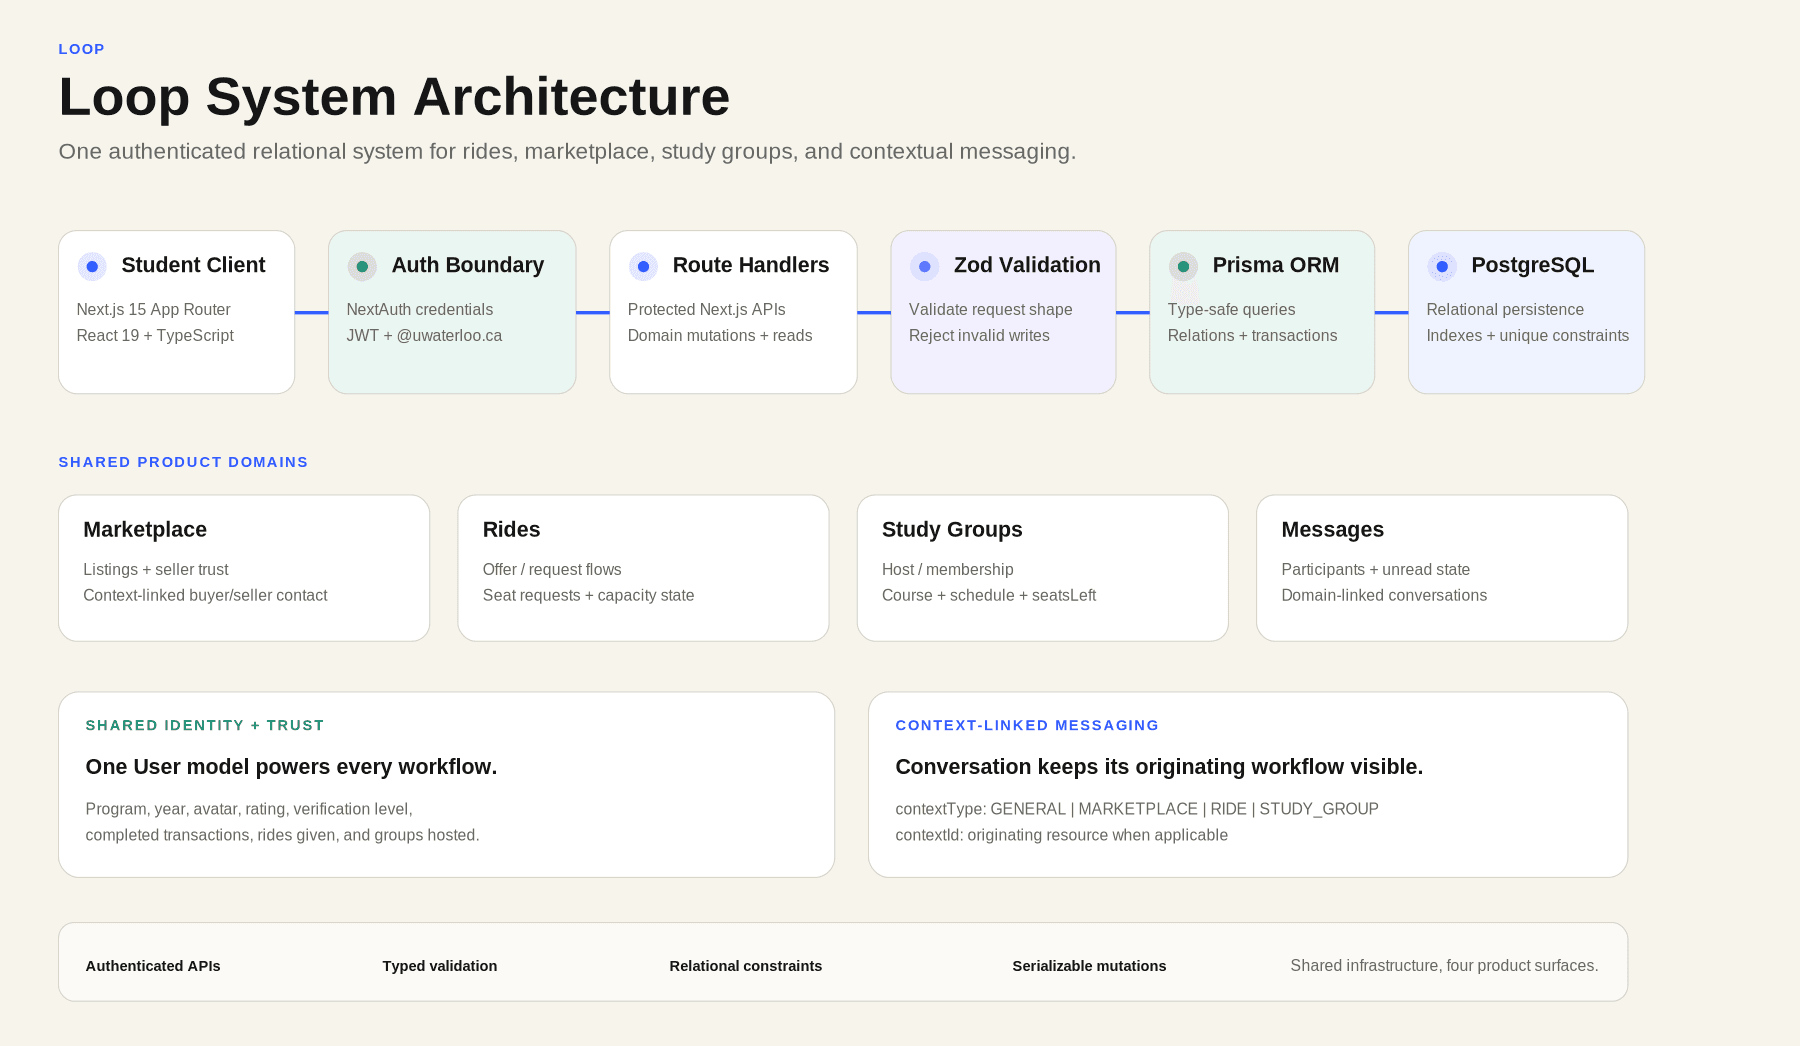Click the blue dot icon beside Student Client
This screenshot has height=1046, width=1800.
tap(92, 267)
